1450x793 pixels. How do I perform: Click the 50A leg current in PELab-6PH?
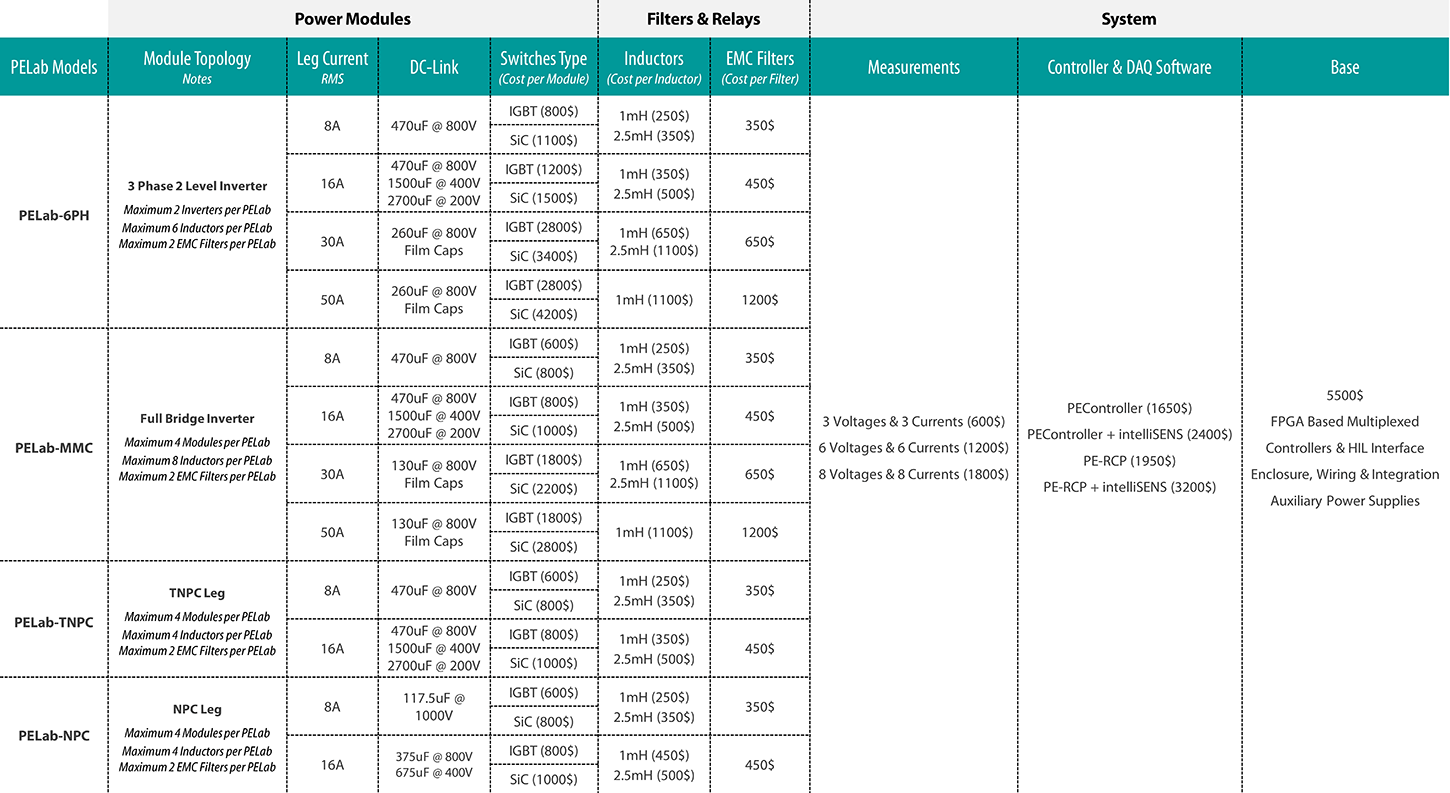332,300
